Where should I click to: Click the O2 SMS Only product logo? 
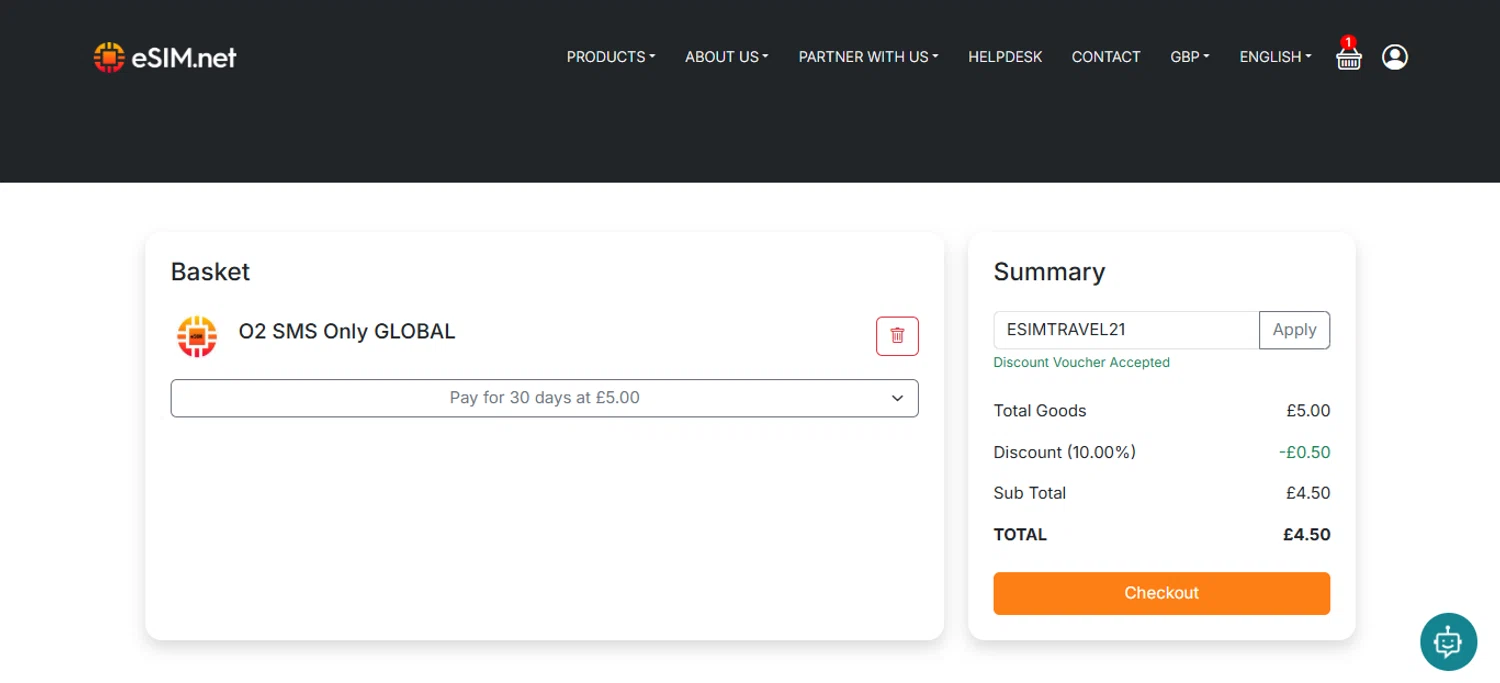(197, 336)
